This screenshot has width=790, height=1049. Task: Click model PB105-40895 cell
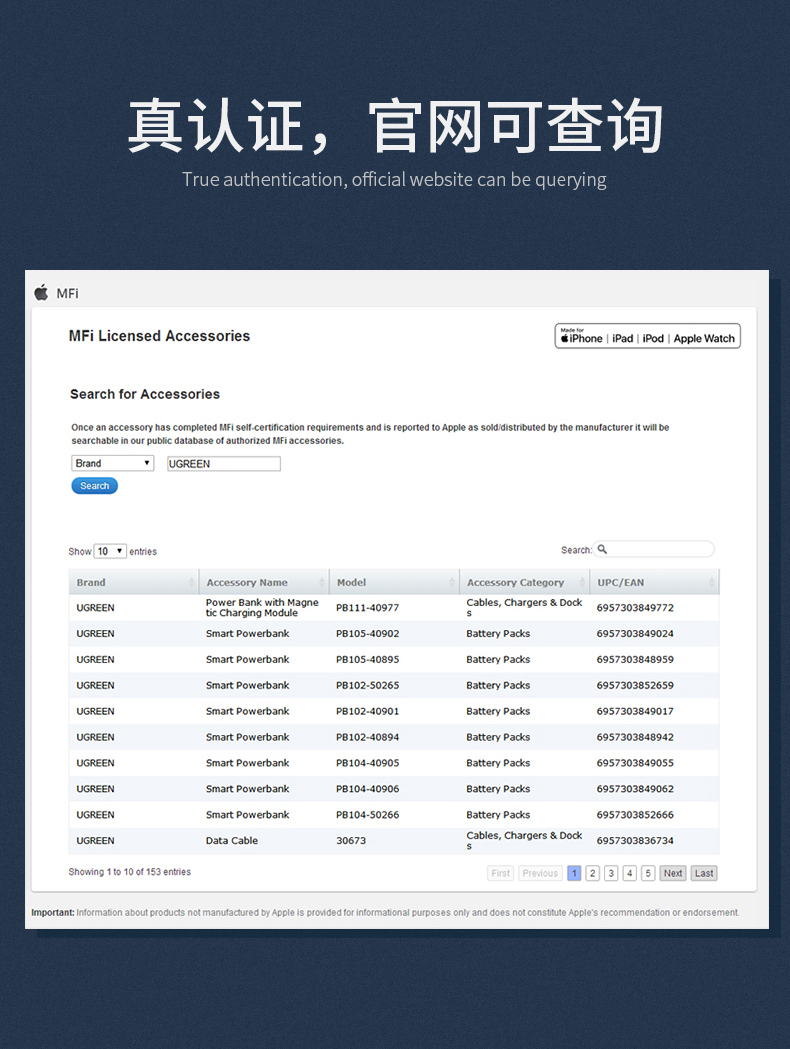(x=367, y=660)
